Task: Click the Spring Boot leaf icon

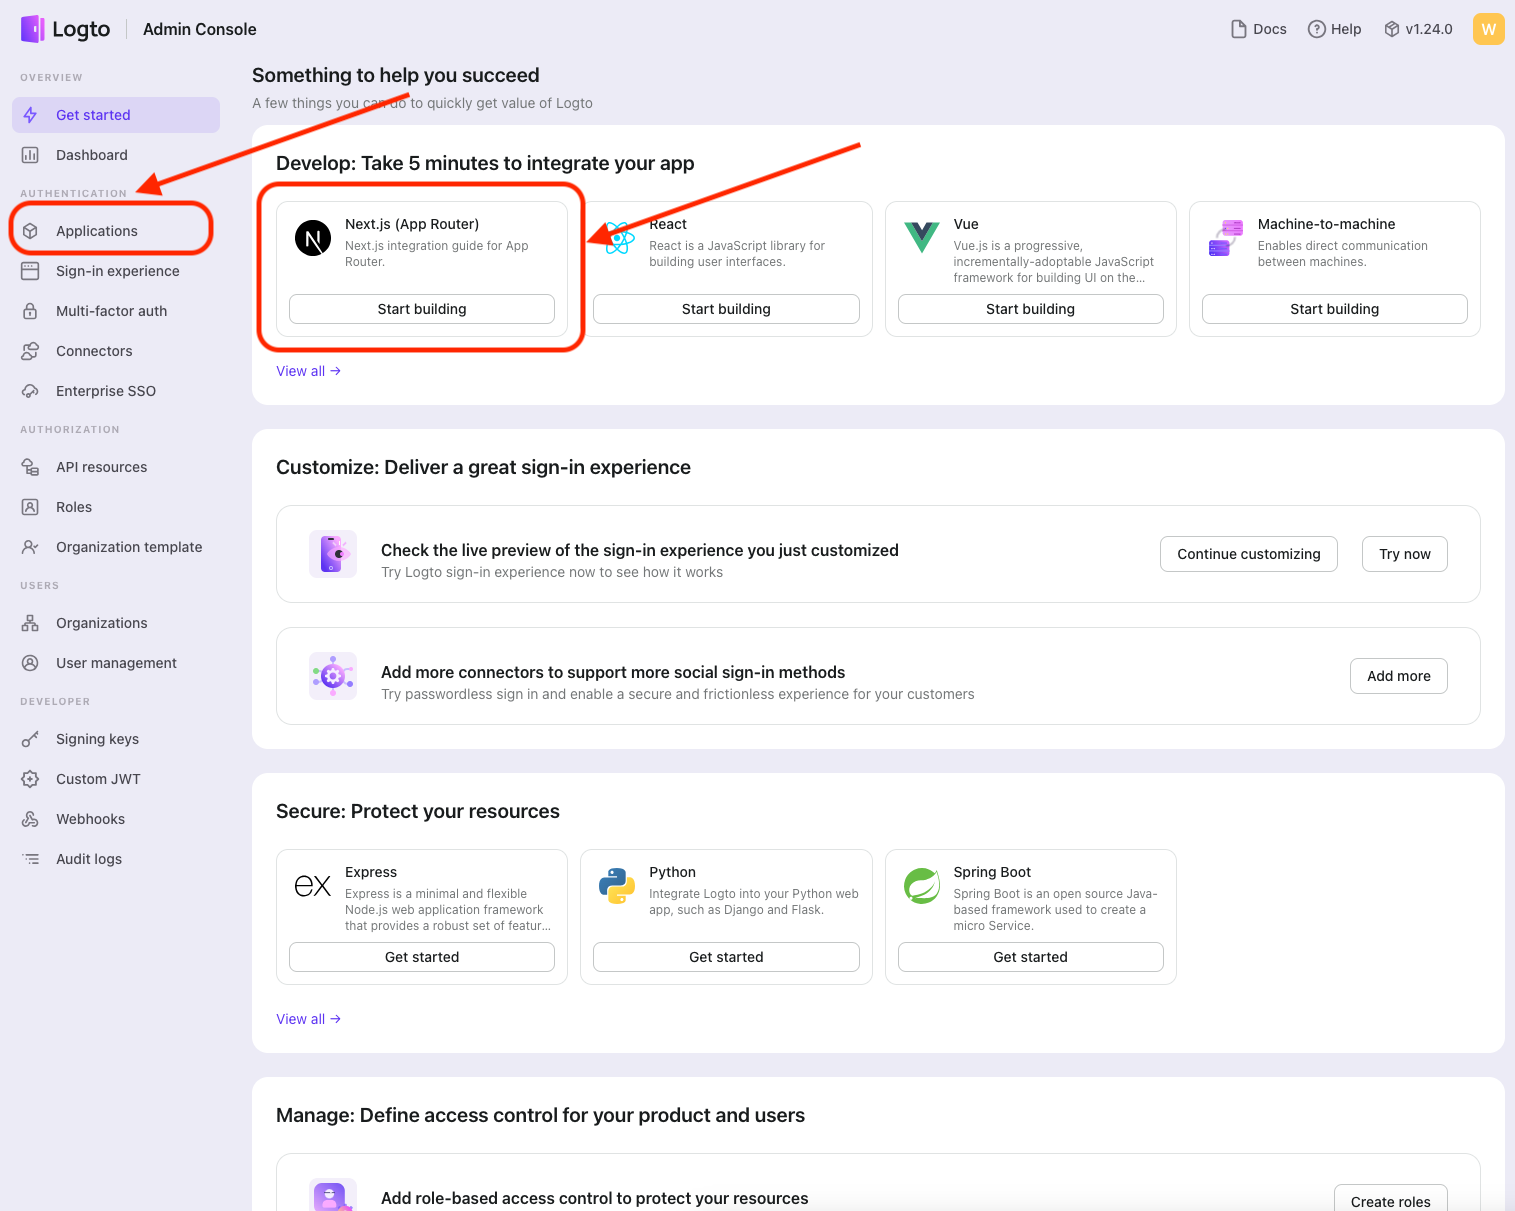Action: tap(921, 886)
